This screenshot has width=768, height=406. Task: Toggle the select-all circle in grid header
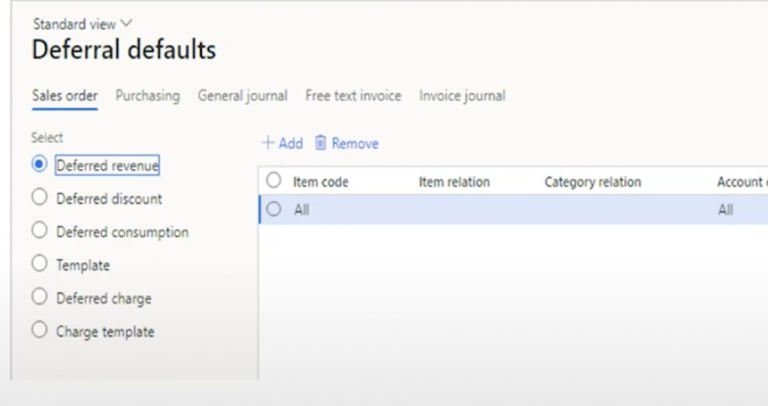273,181
